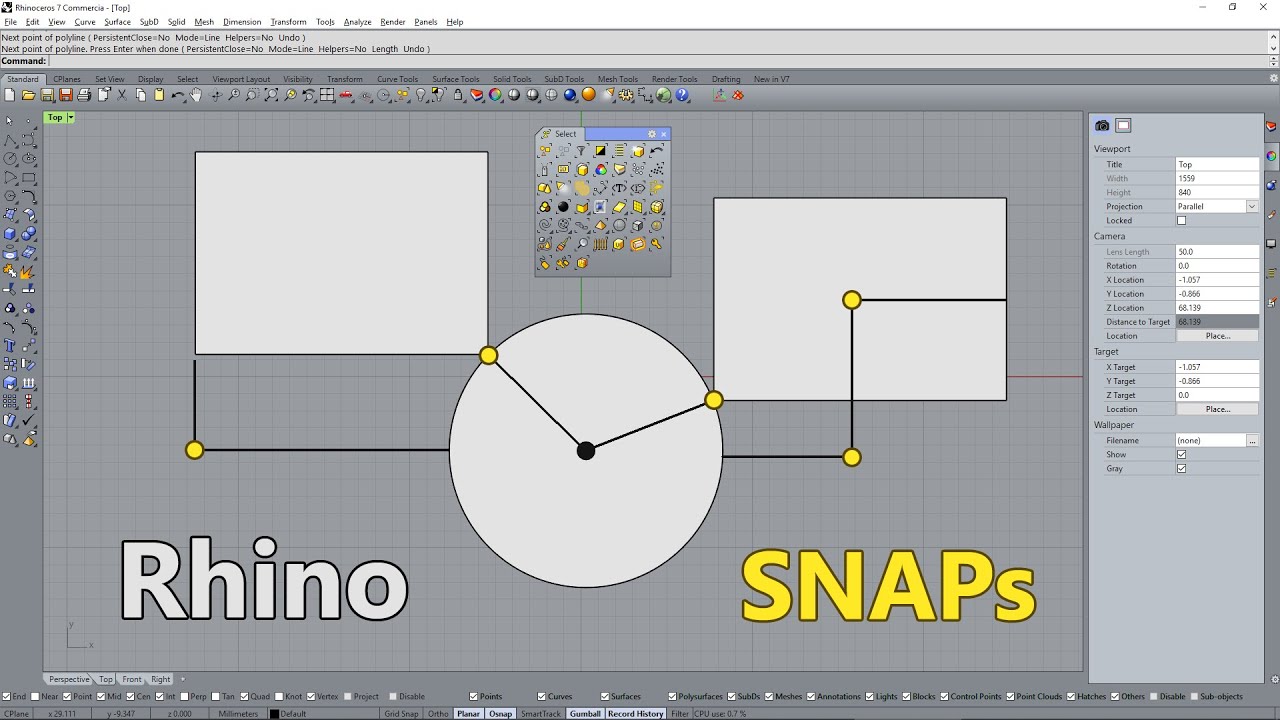
Task: Open the Top viewport title dropdown arrow
Action: tap(71, 118)
